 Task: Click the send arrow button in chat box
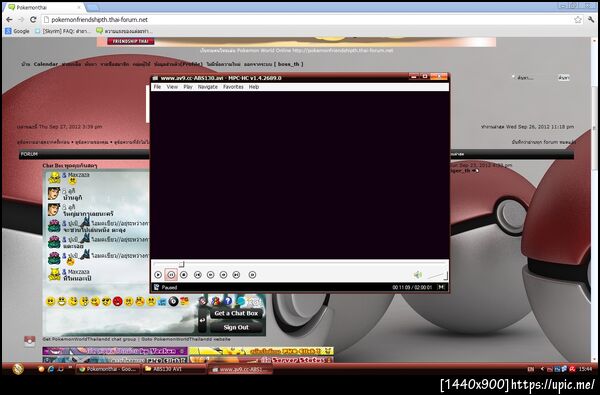[x=202, y=320]
